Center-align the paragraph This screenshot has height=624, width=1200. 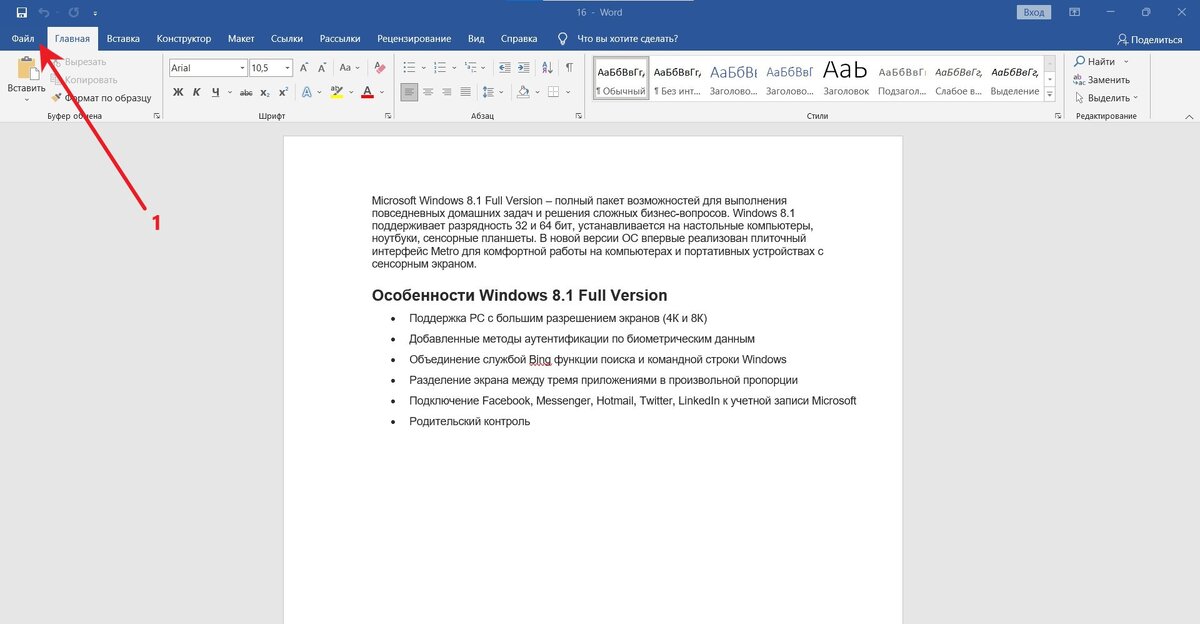pos(428,92)
